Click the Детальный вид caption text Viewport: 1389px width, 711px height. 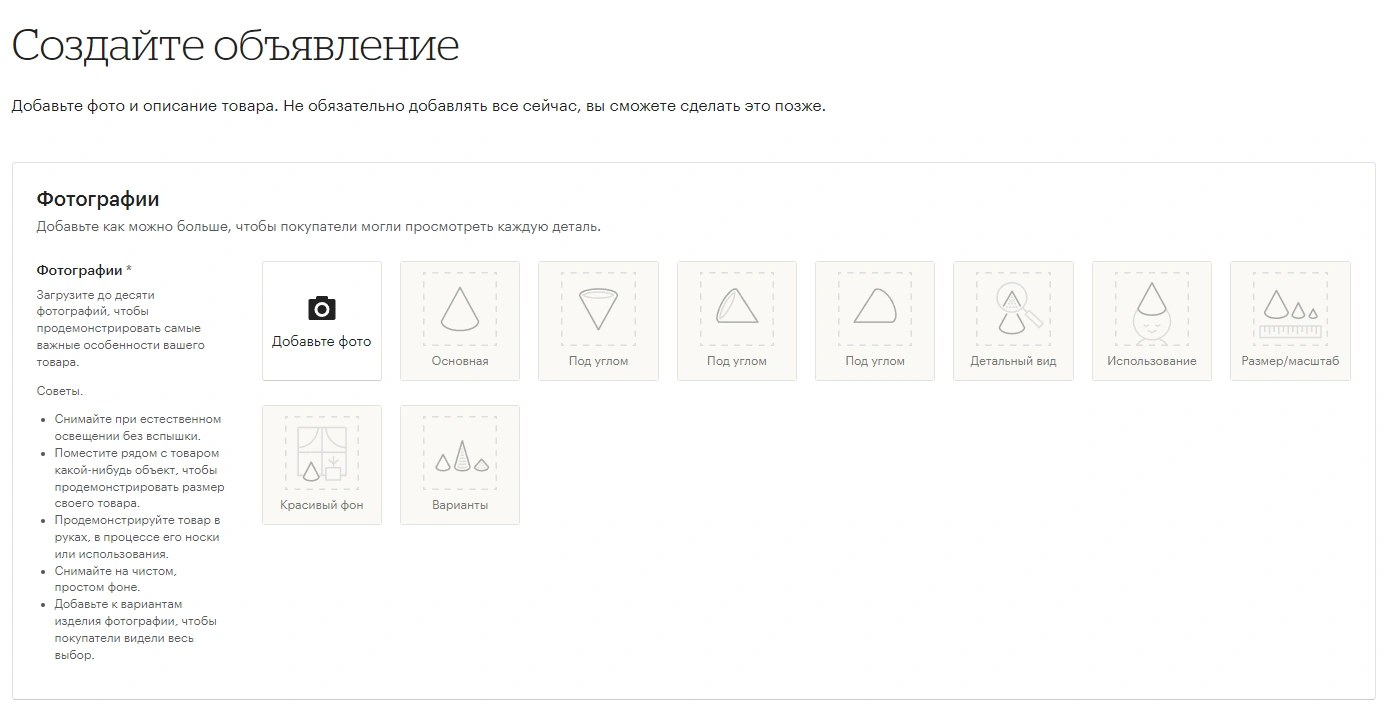(x=1013, y=361)
